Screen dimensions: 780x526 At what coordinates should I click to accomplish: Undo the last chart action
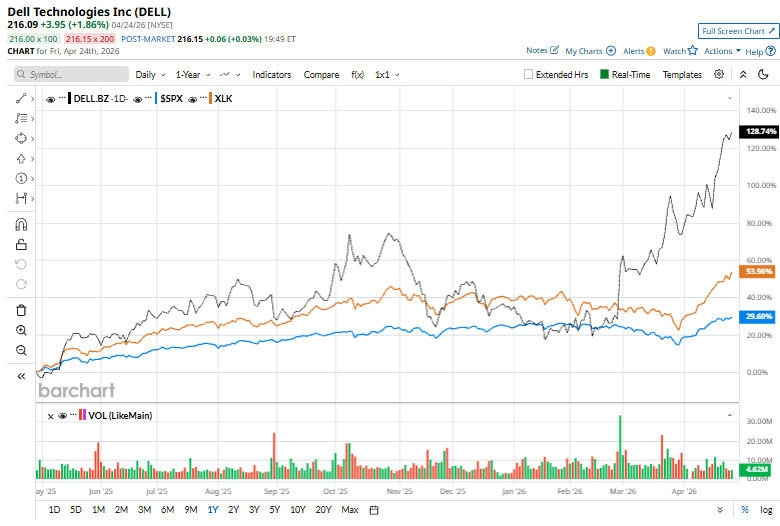21,264
